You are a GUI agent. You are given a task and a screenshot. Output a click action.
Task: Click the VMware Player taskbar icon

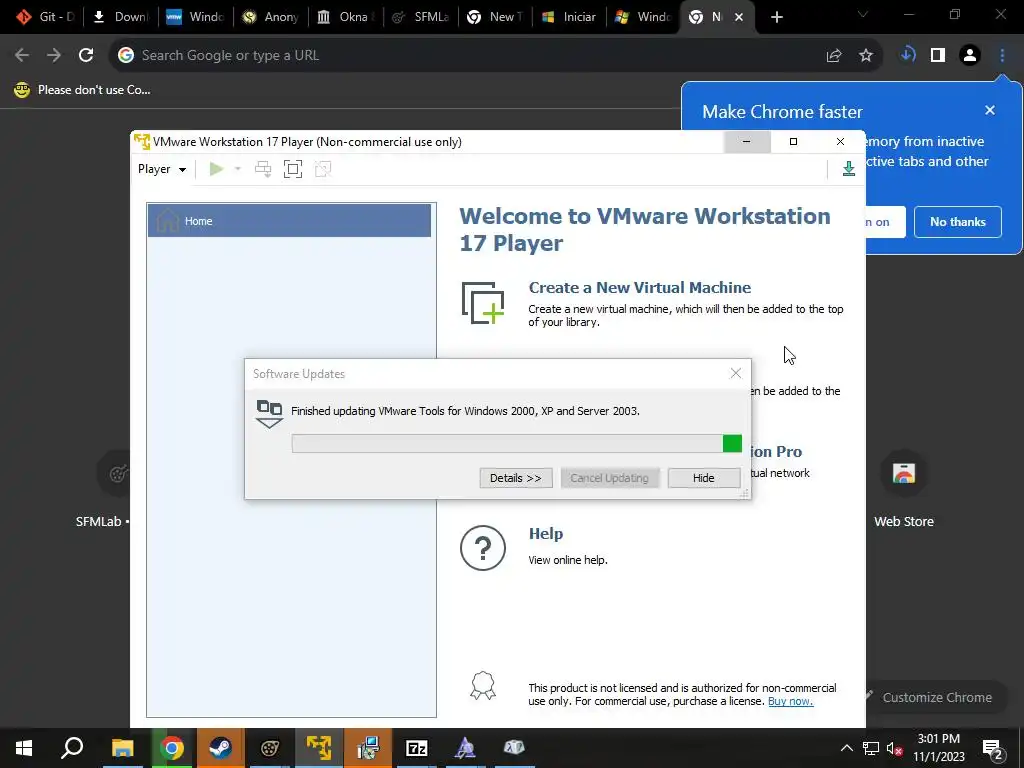[319, 748]
